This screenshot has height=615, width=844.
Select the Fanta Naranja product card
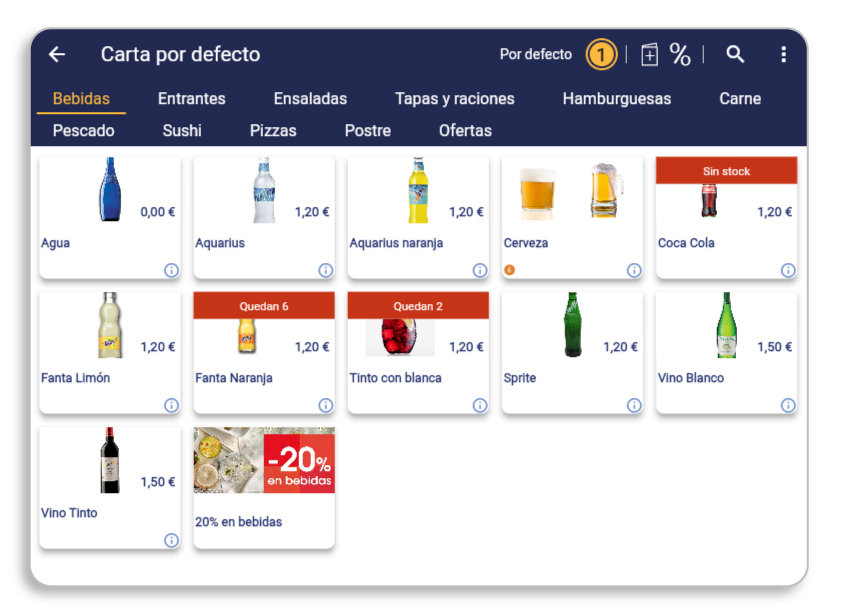pos(264,352)
